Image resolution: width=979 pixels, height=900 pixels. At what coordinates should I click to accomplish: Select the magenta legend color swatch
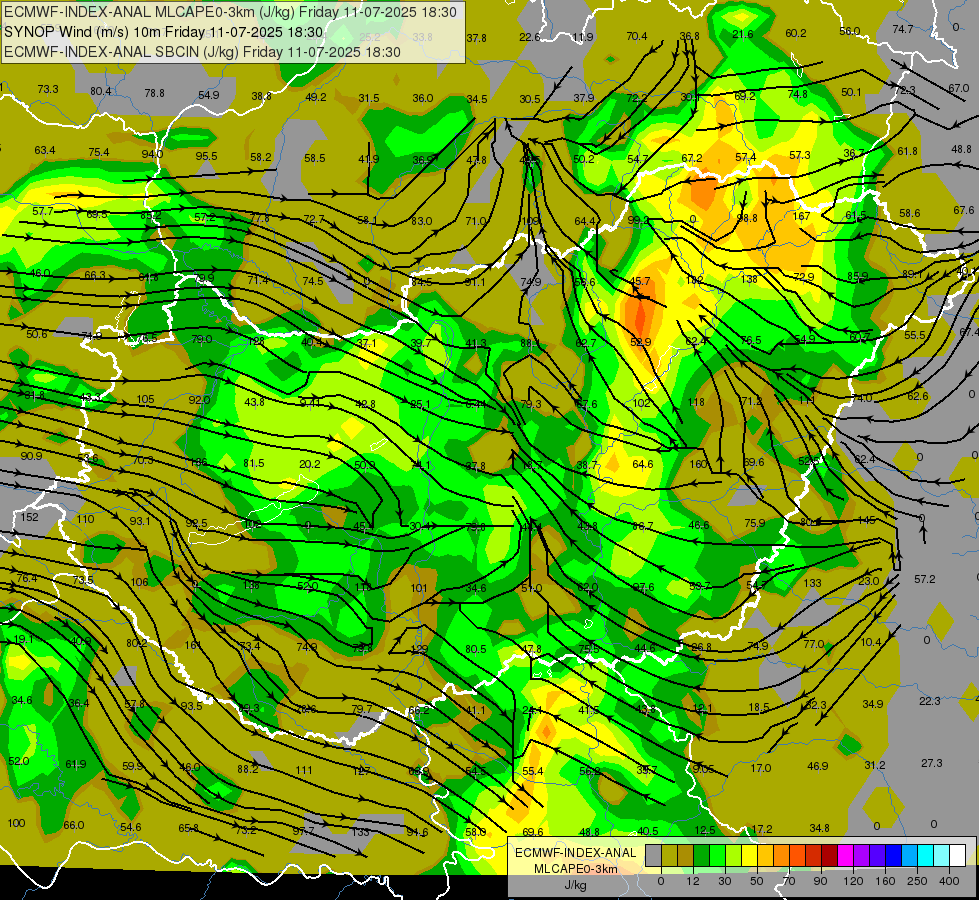pyautogui.click(x=845, y=855)
